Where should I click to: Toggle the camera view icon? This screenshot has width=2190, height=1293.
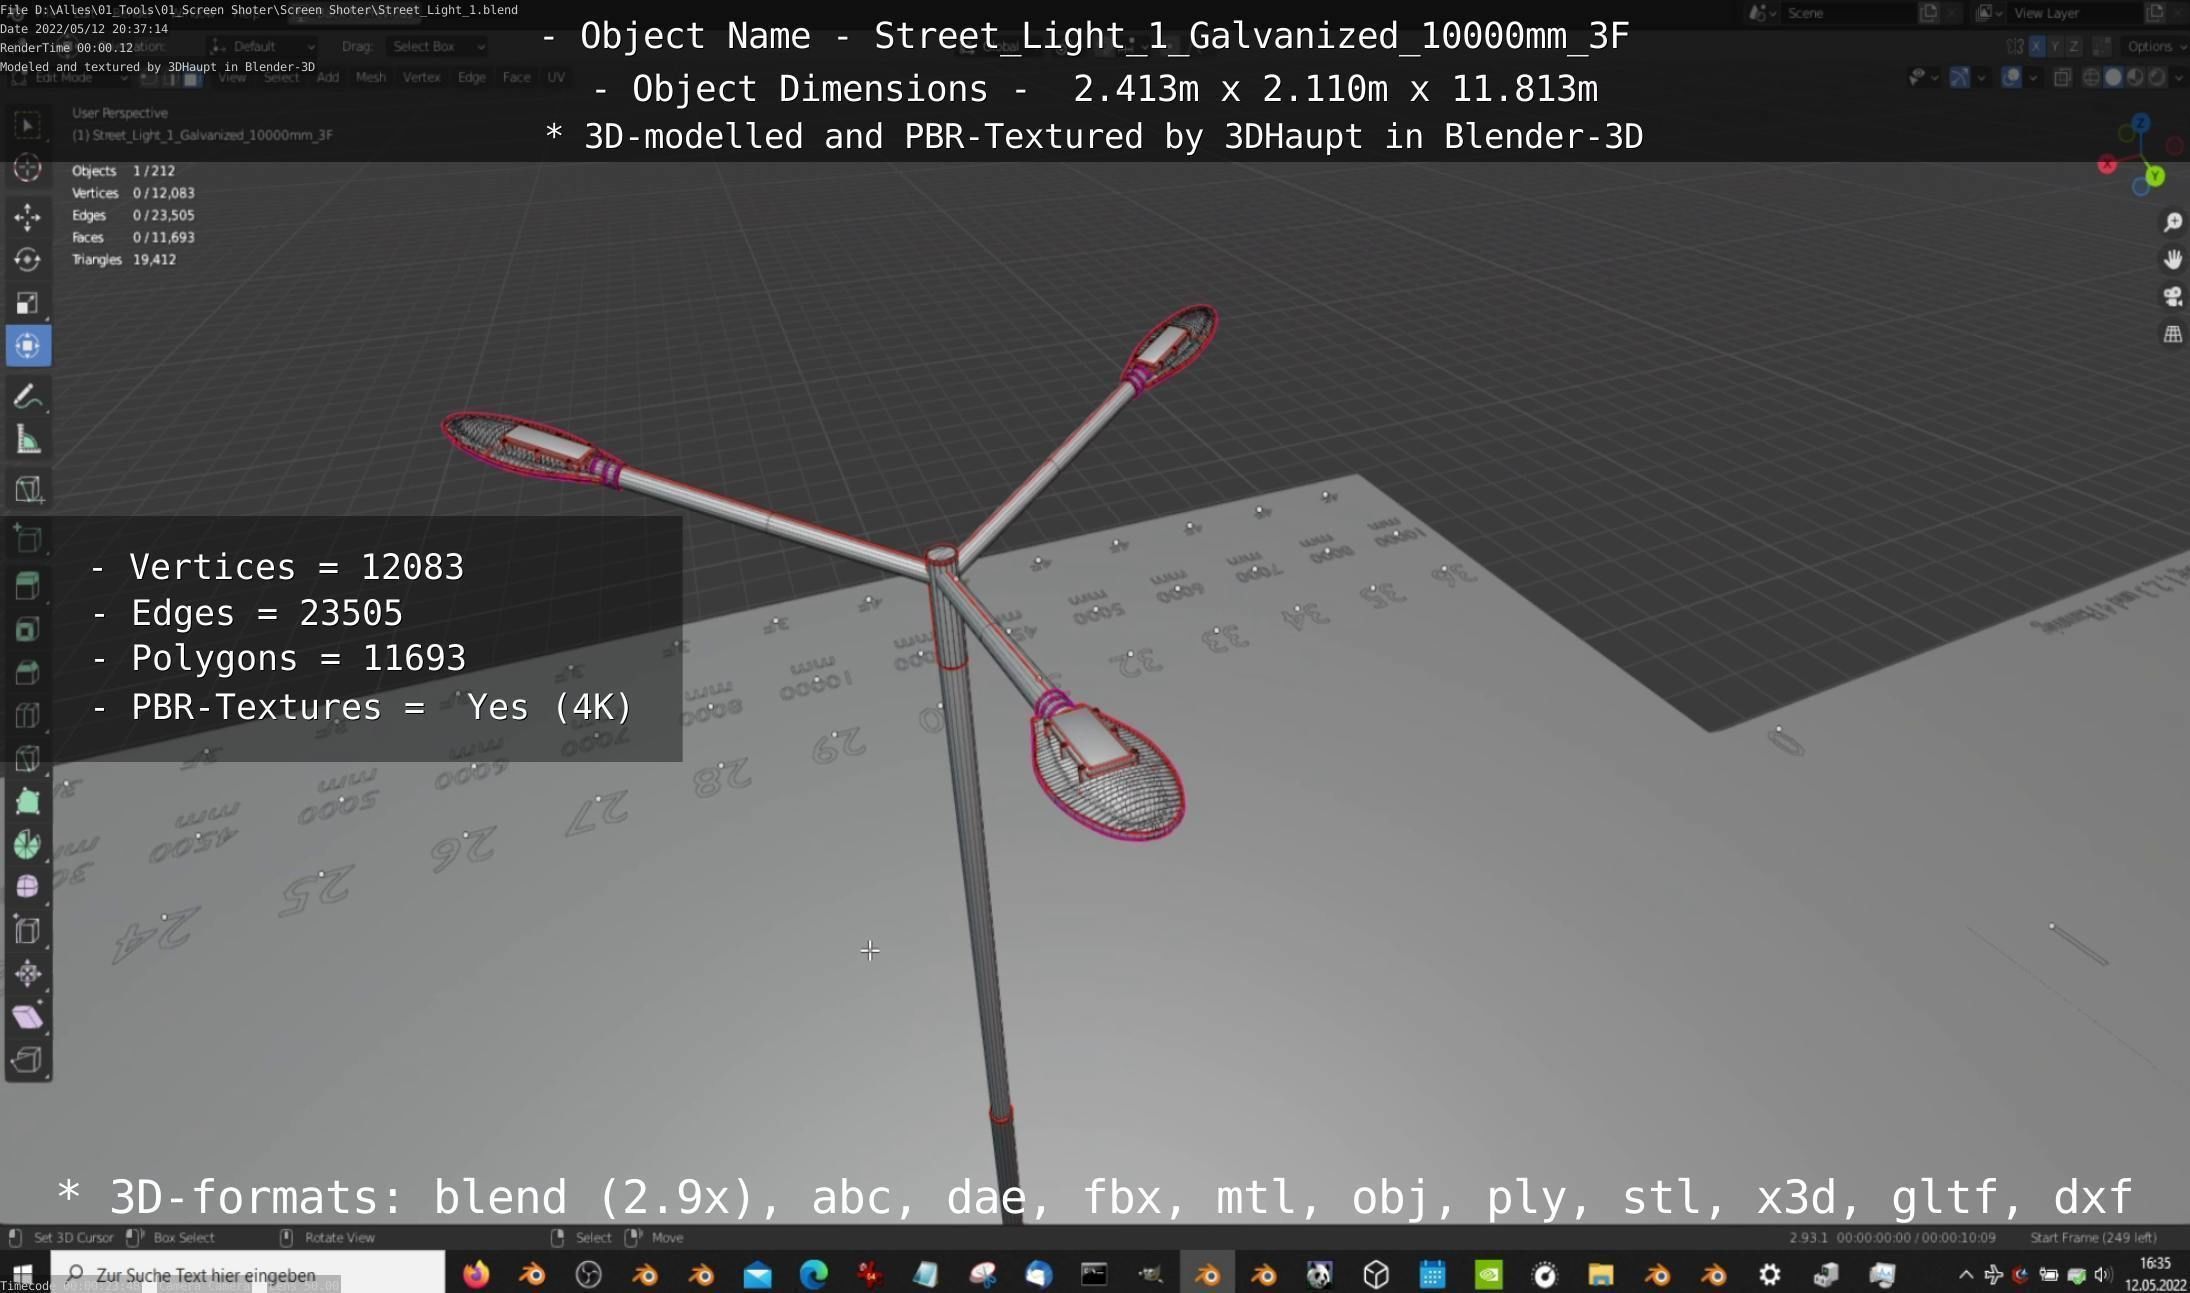[x=2172, y=297]
